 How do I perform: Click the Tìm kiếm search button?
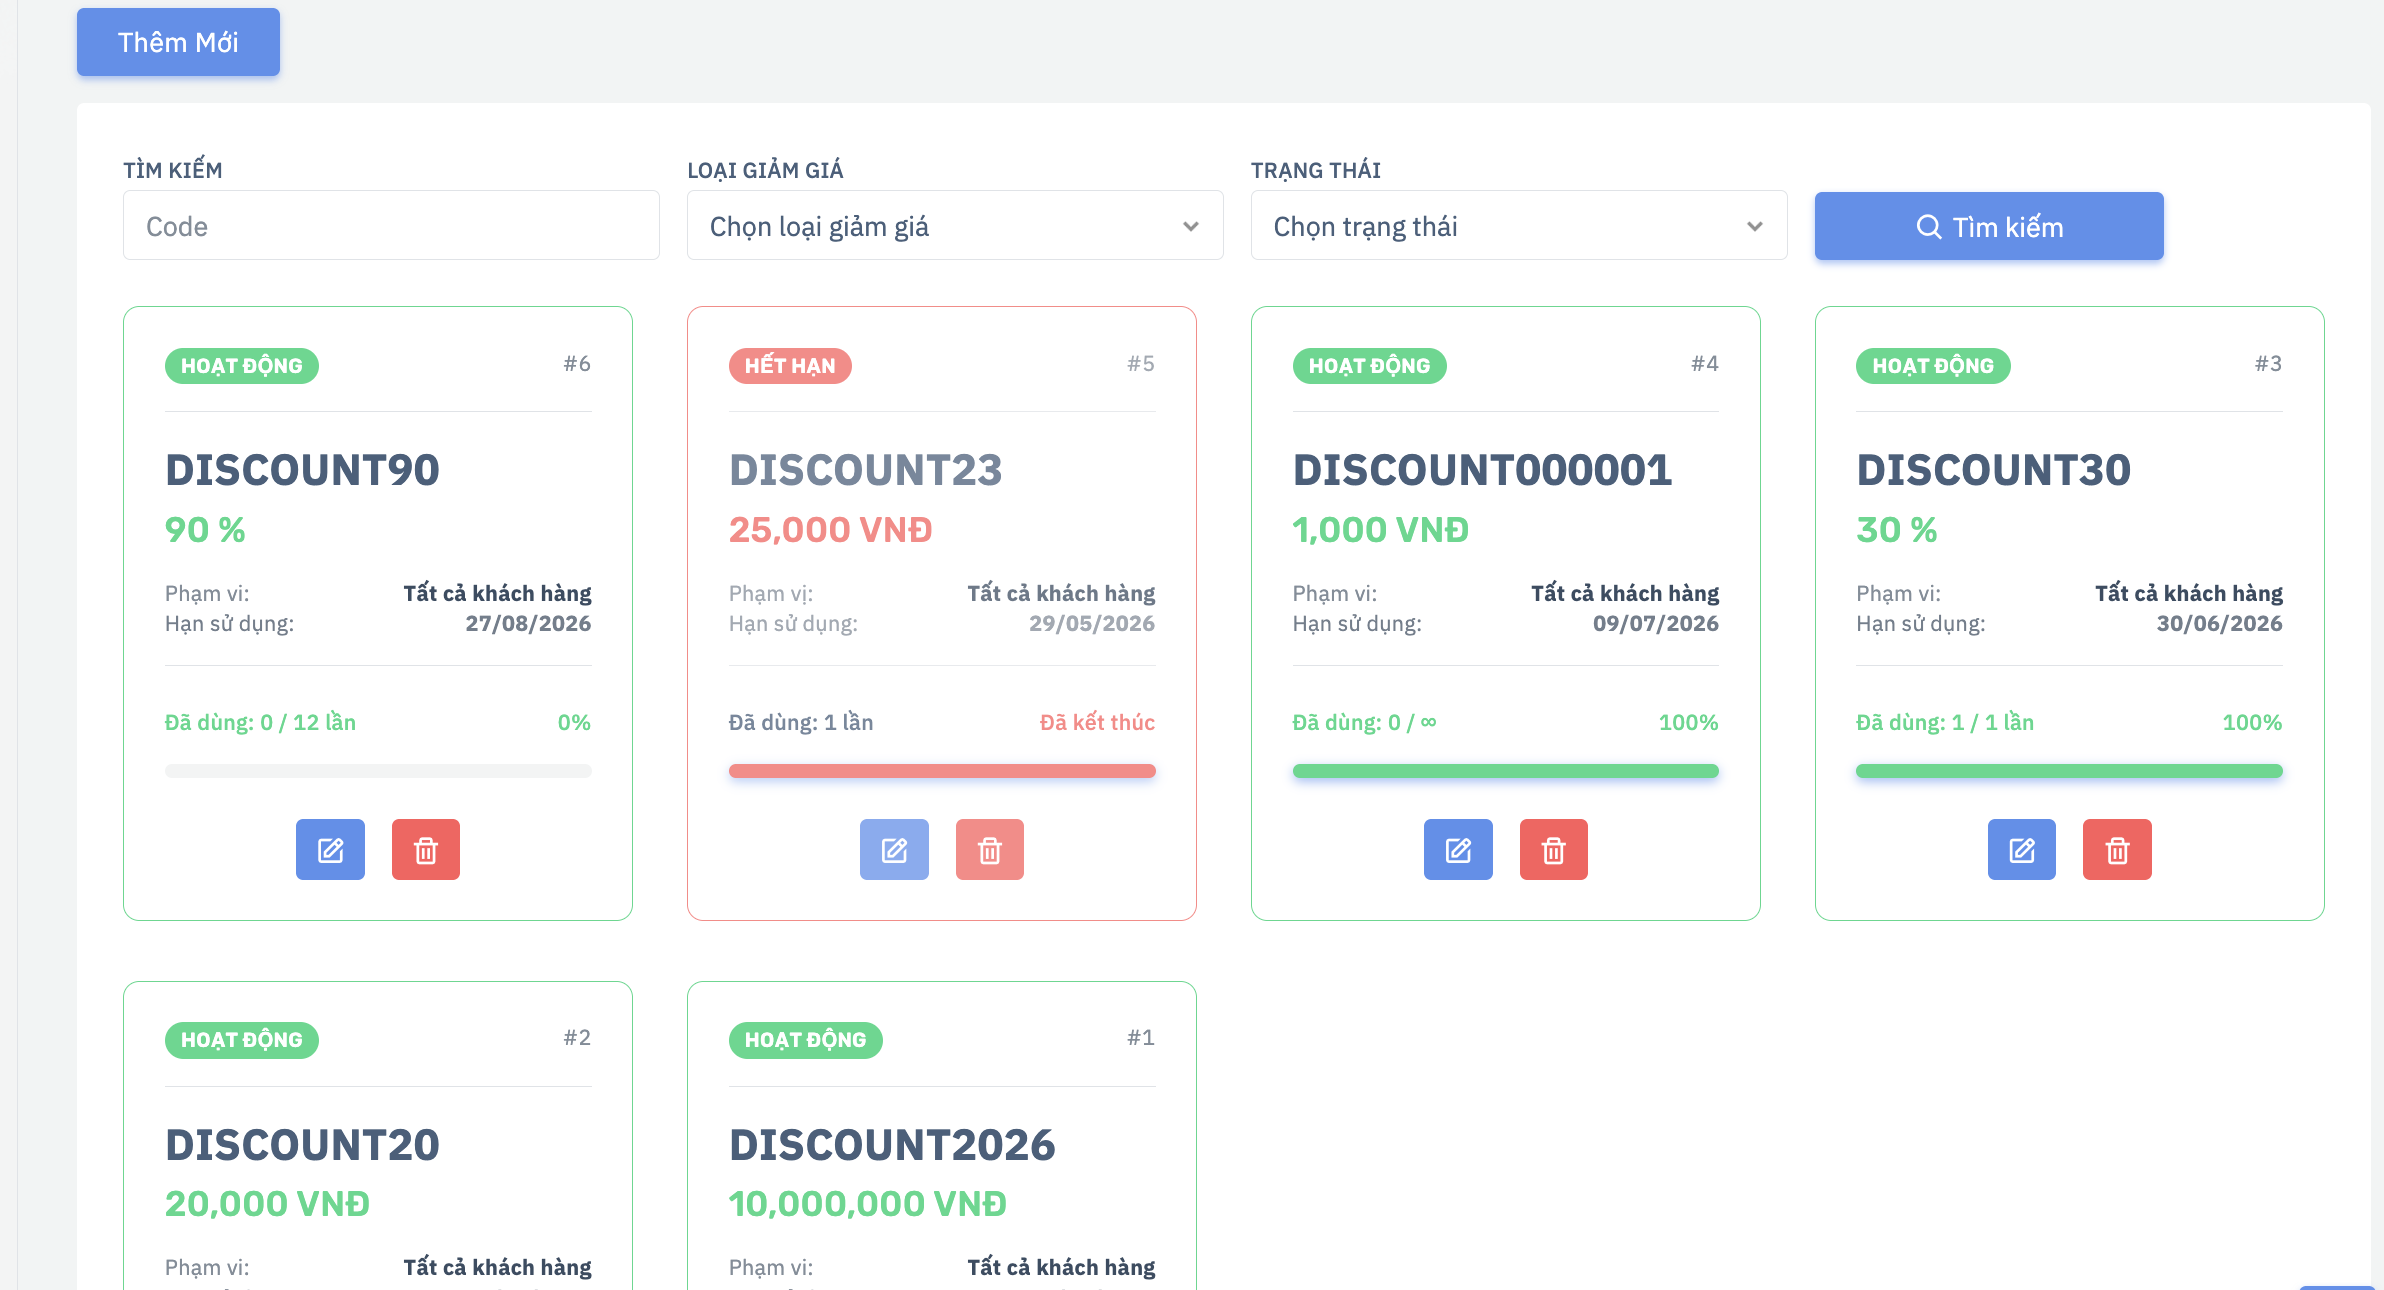click(x=1989, y=227)
